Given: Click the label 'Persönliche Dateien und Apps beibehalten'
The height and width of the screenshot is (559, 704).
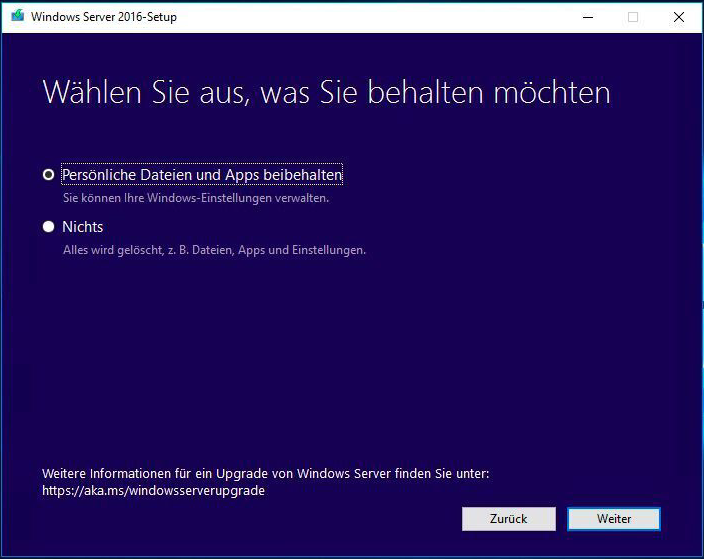Looking at the screenshot, I should pyautogui.click(x=202, y=175).
